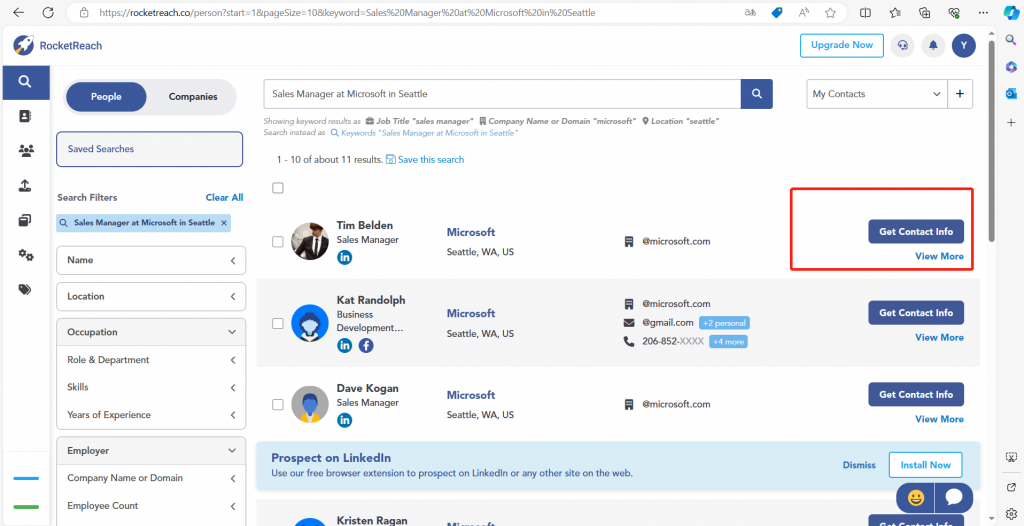Open the Copilot icon in the browser sidebar
The image size is (1024, 526).
[x=1010, y=12]
